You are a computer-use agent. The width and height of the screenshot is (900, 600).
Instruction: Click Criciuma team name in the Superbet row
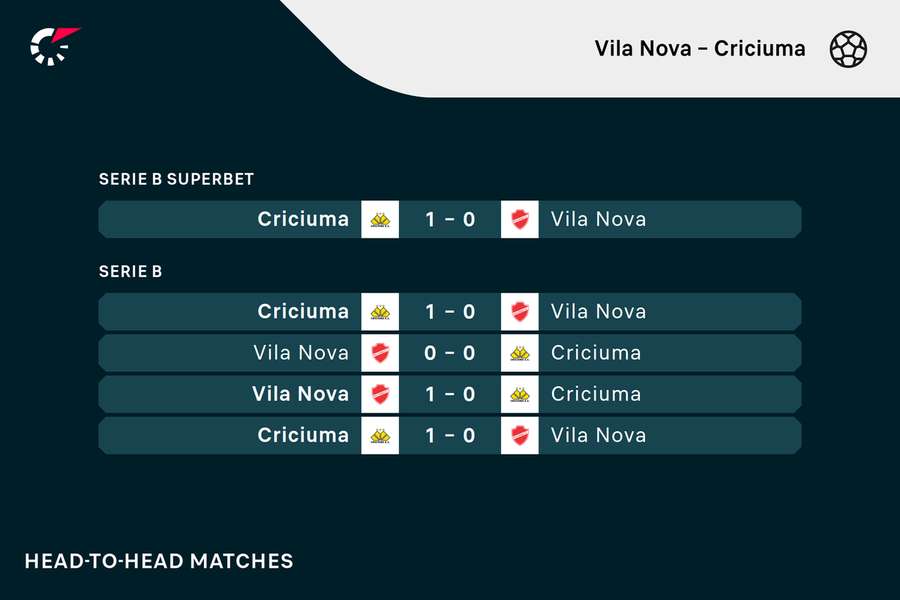point(303,219)
